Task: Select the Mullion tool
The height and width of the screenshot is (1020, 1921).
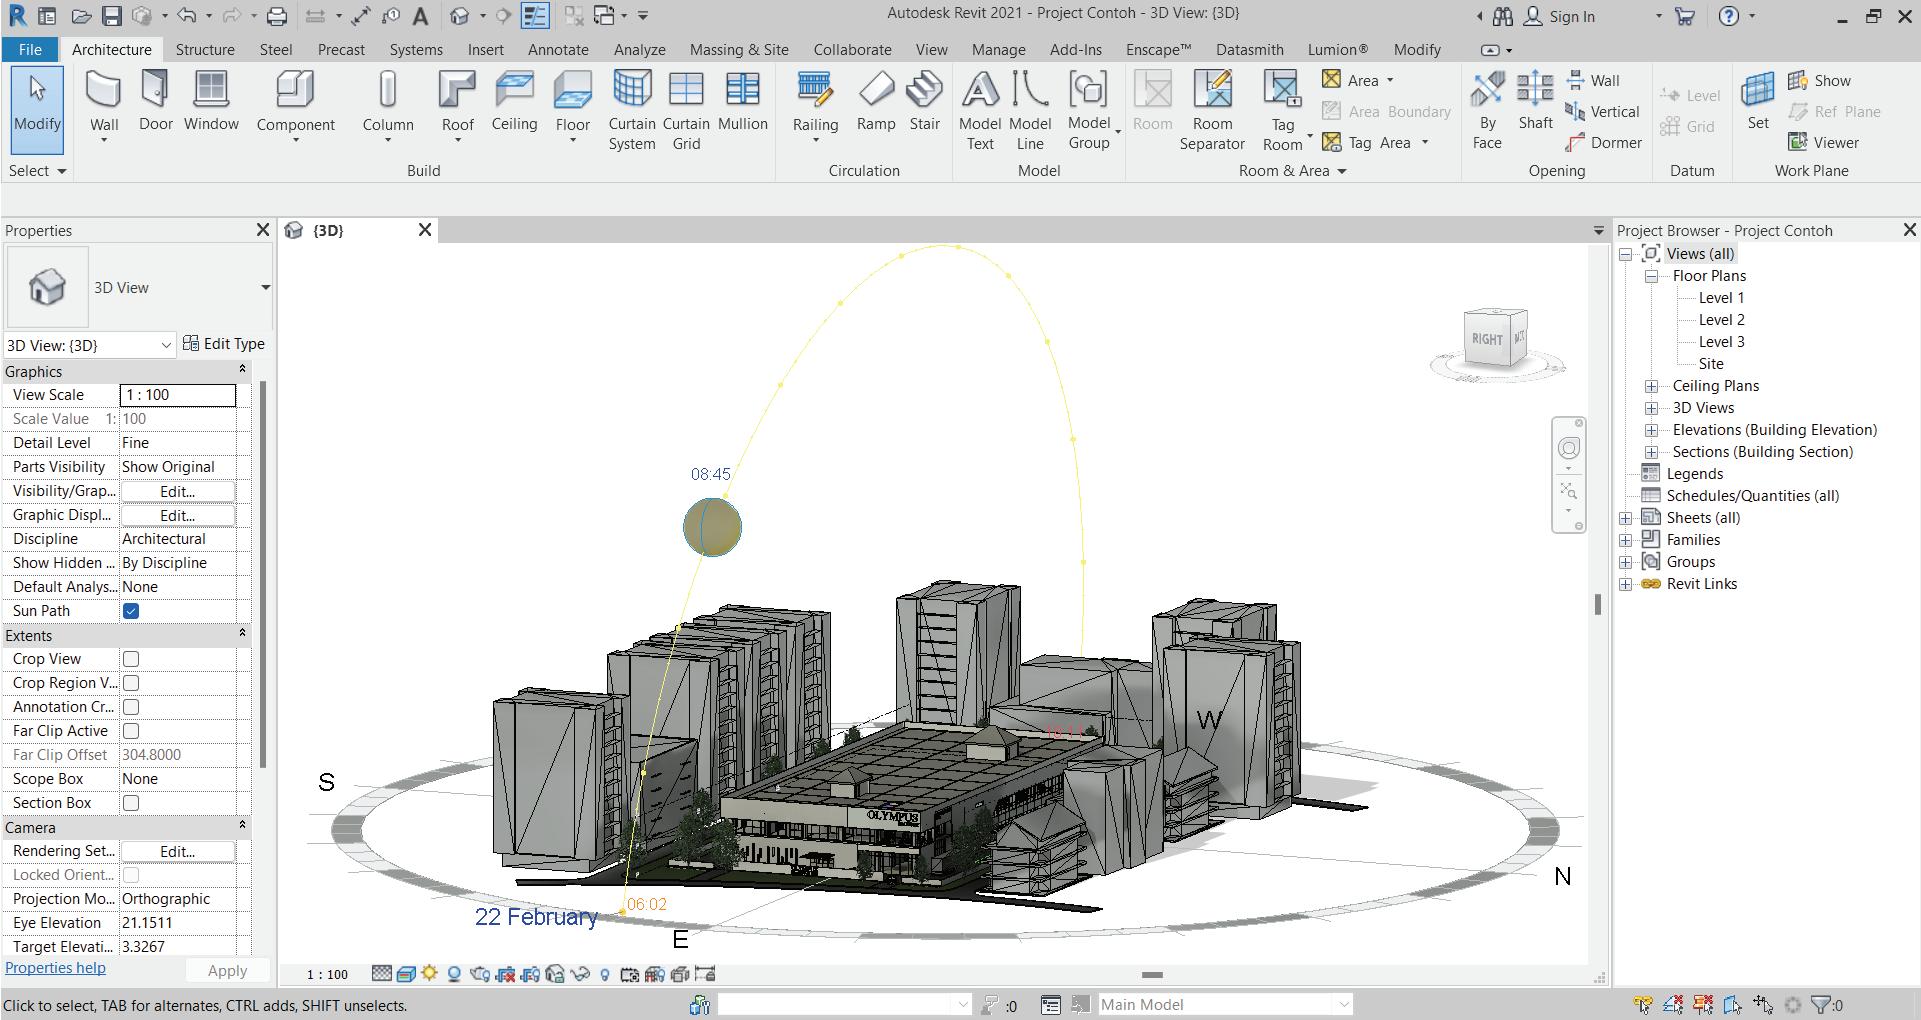Action: click(x=742, y=102)
